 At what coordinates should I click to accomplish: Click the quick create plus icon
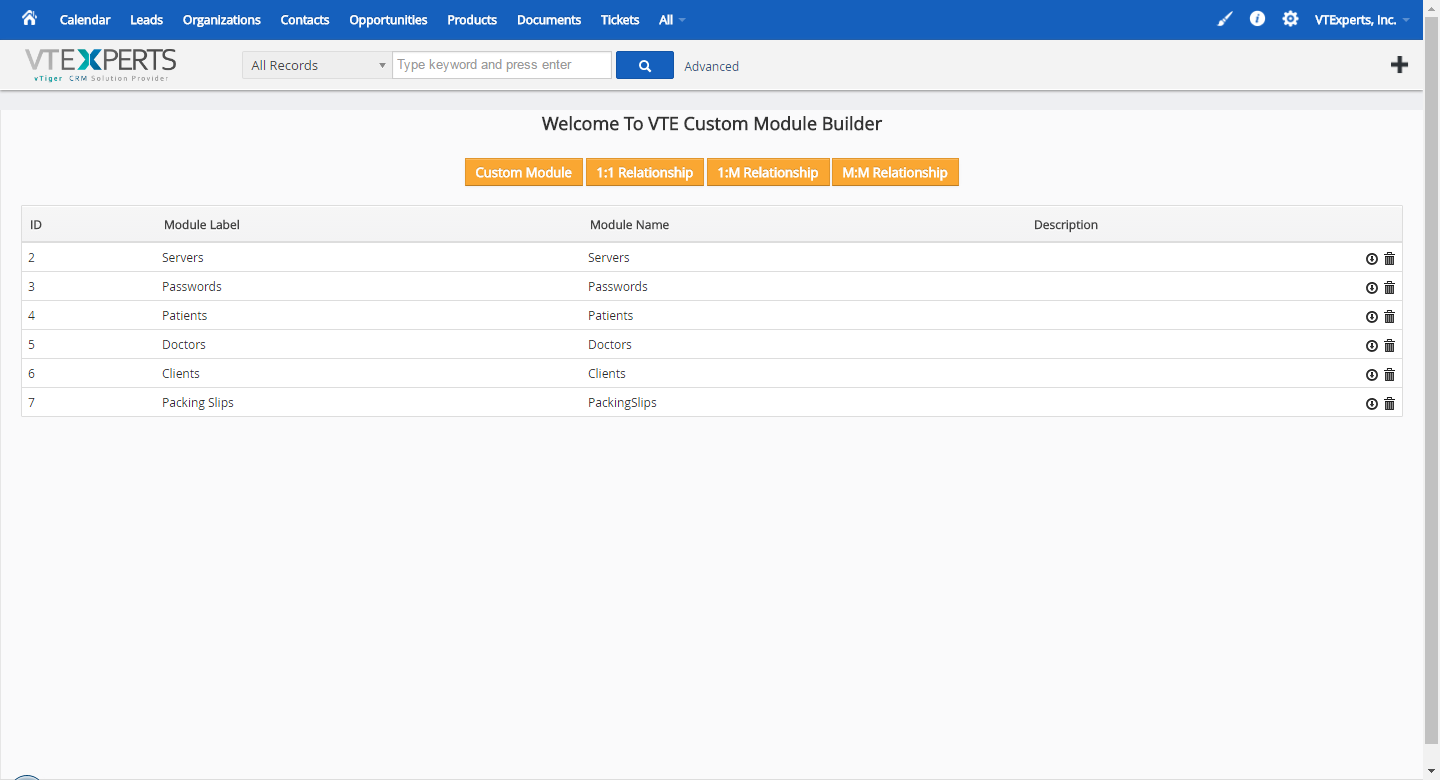click(x=1399, y=65)
